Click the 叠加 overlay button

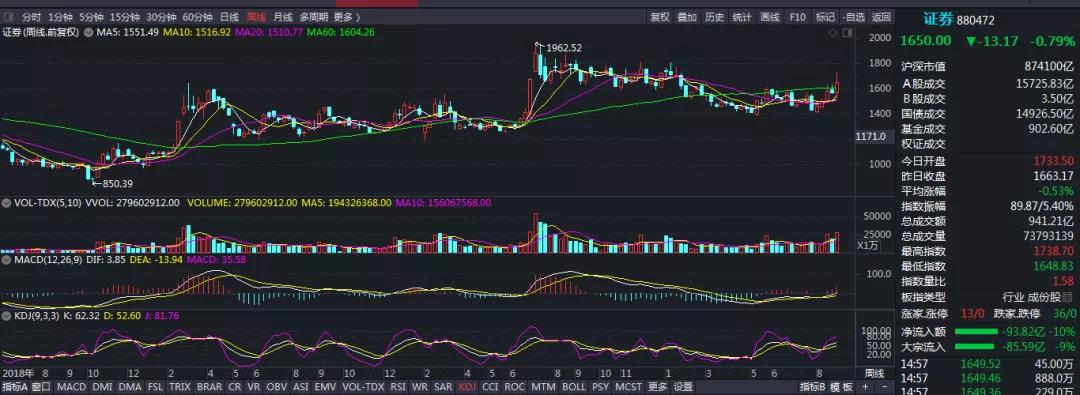tap(687, 17)
